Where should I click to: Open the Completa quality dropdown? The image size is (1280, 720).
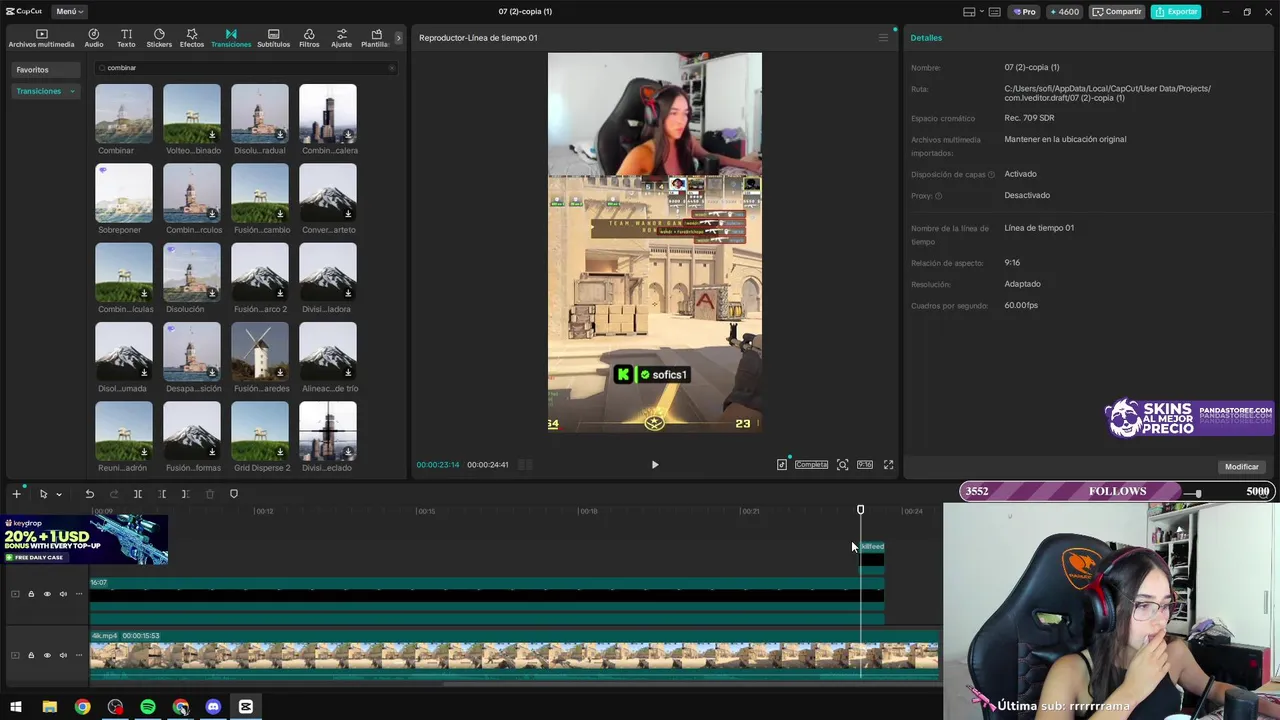coord(811,465)
